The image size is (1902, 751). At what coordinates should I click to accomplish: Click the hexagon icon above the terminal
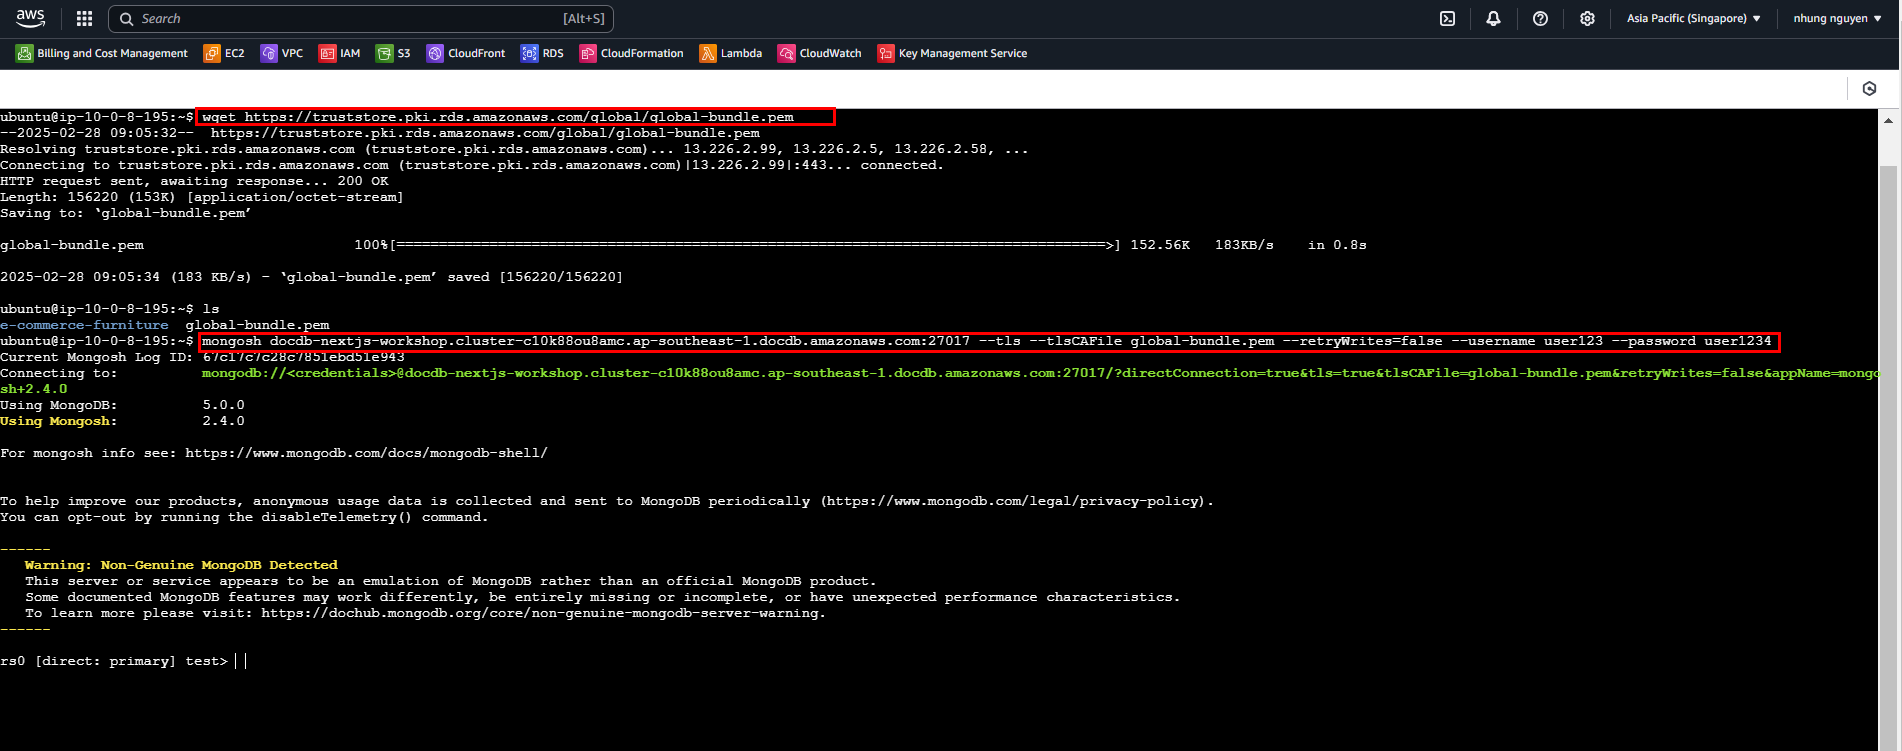pyautogui.click(x=1869, y=89)
